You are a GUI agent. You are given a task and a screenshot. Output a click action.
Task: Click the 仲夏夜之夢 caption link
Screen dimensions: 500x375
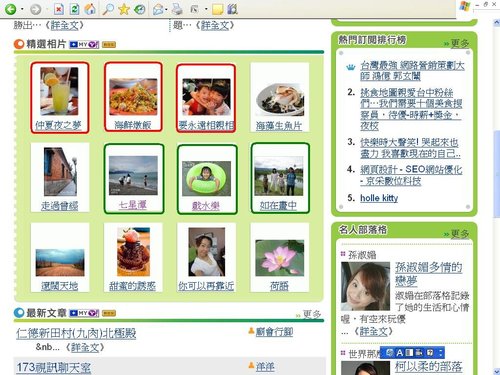(x=59, y=125)
